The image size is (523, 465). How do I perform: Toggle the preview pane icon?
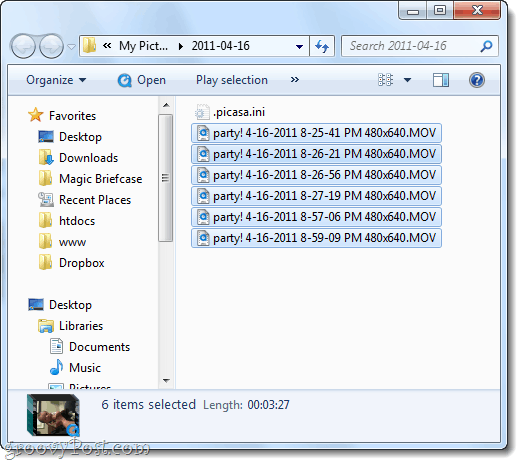pos(441,80)
